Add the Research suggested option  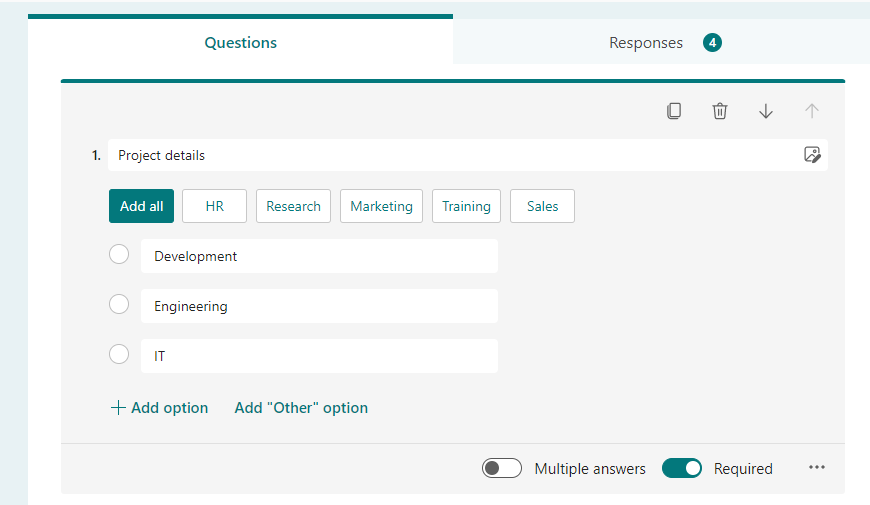294,206
